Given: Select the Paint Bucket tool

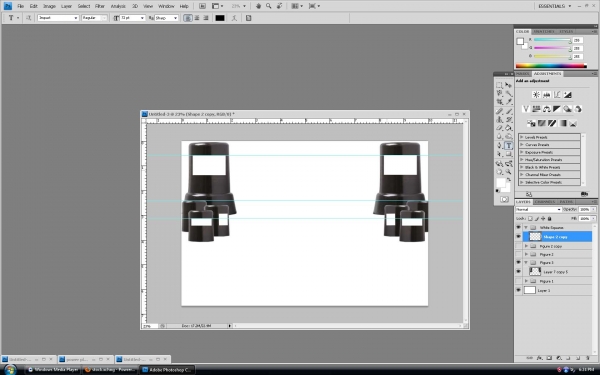Looking at the screenshot, I should click(509, 128).
